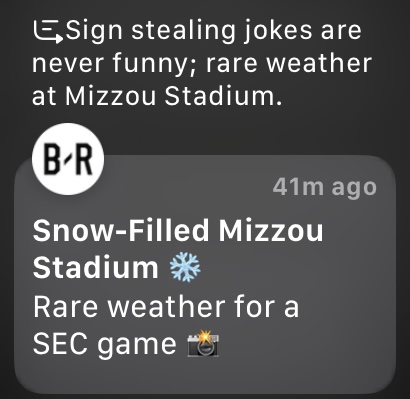The width and height of the screenshot is (410, 399).
Task: Open the Bleacher Report B/R app icon
Action: [x=68, y=159]
